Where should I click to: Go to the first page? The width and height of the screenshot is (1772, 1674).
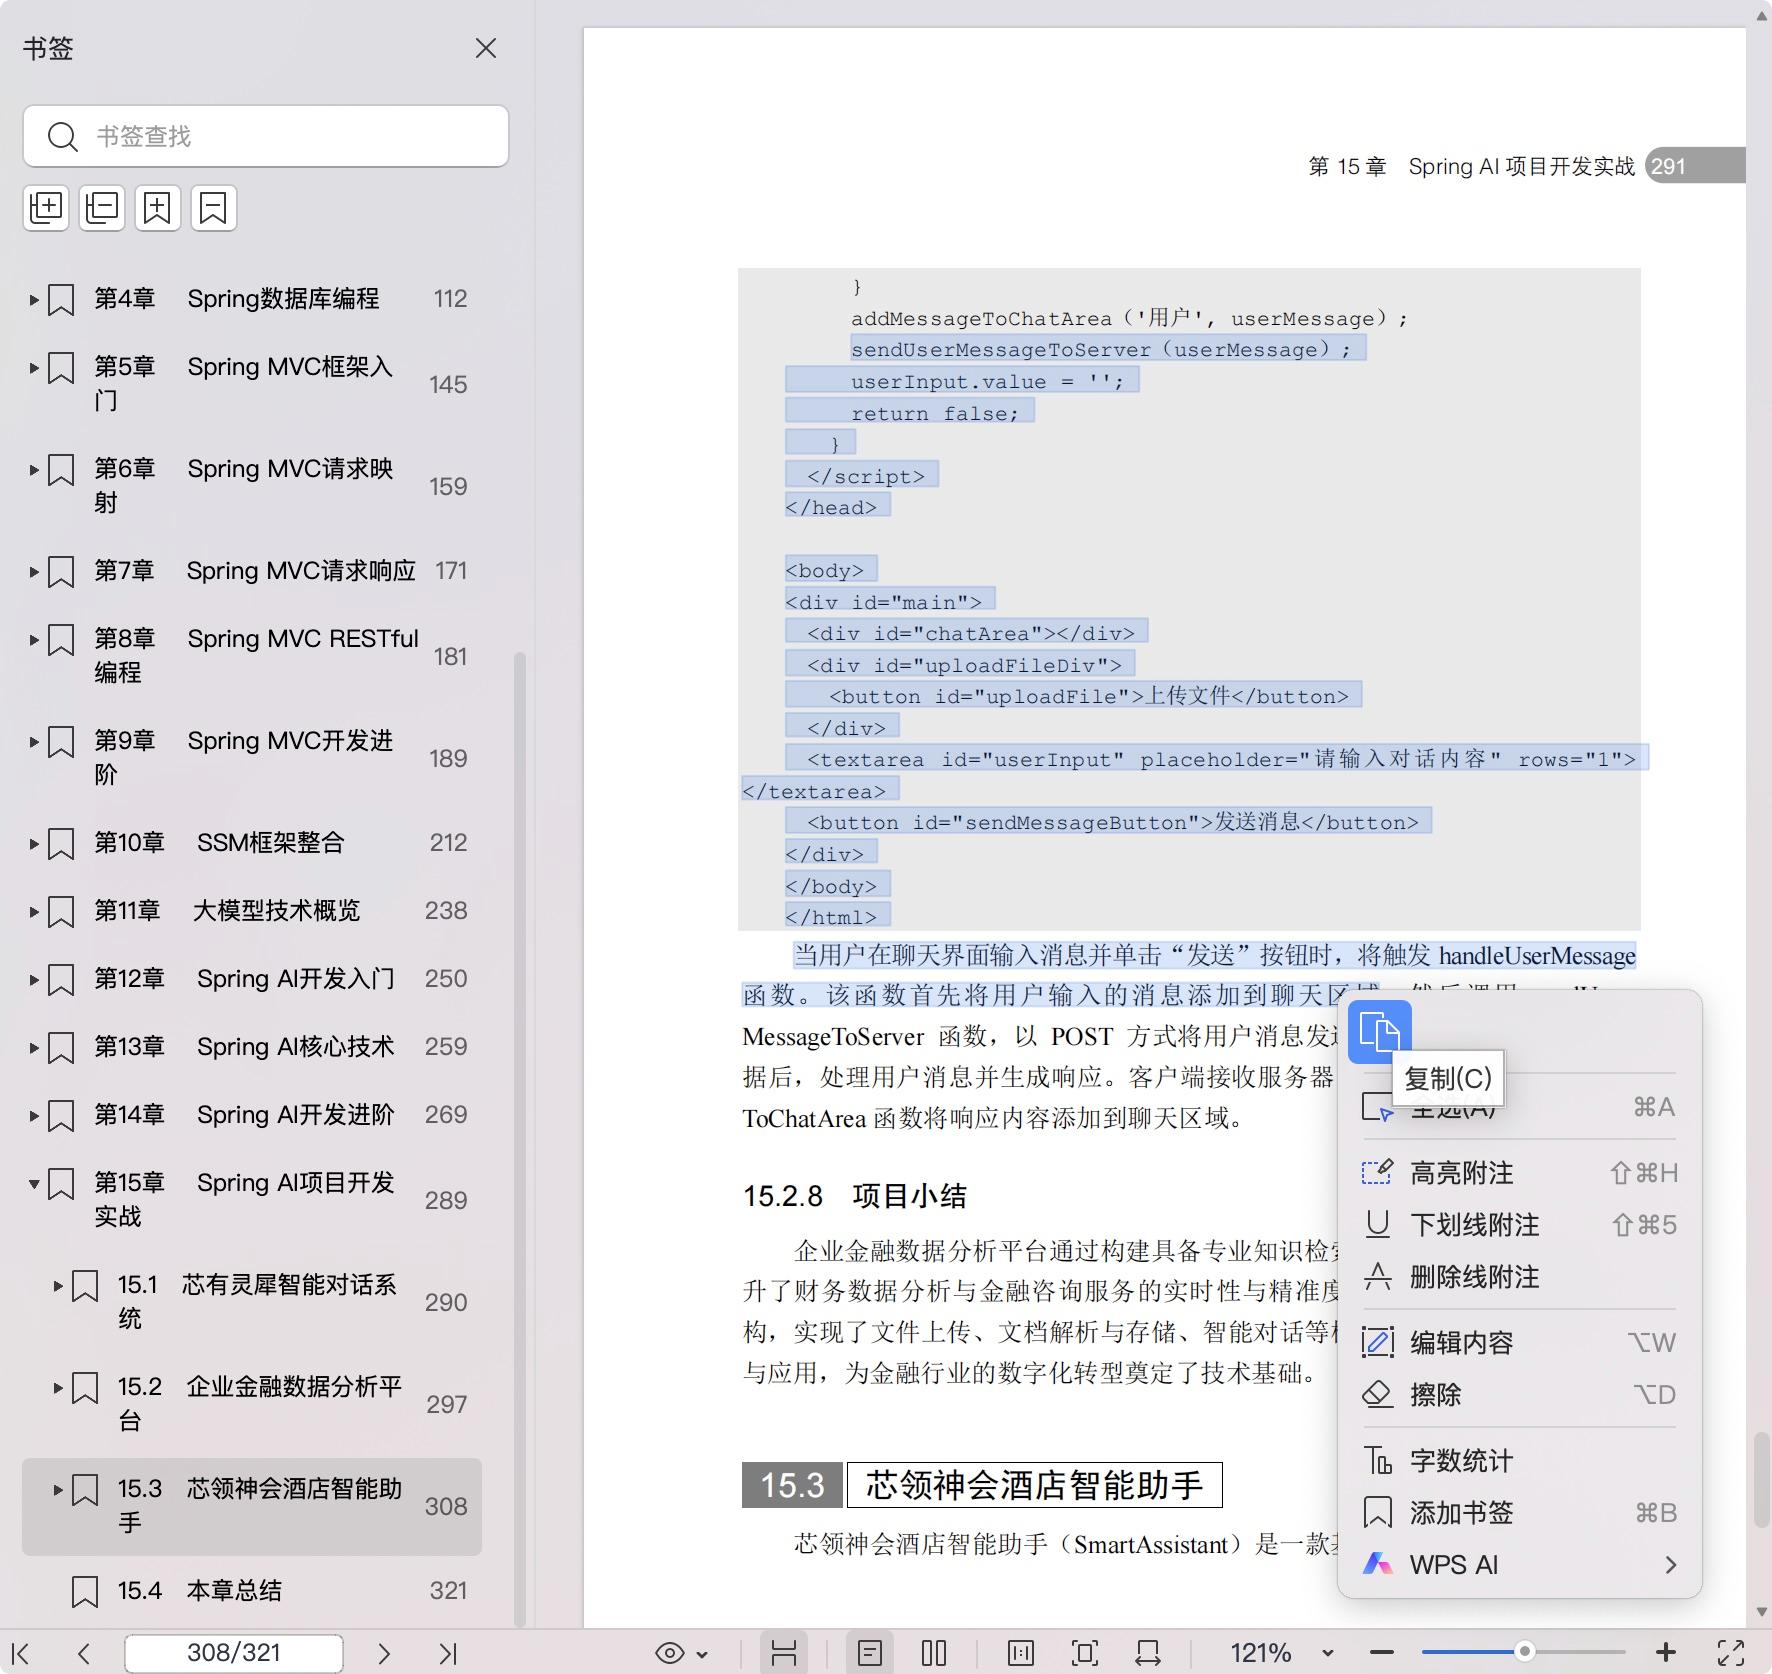click(20, 1654)
